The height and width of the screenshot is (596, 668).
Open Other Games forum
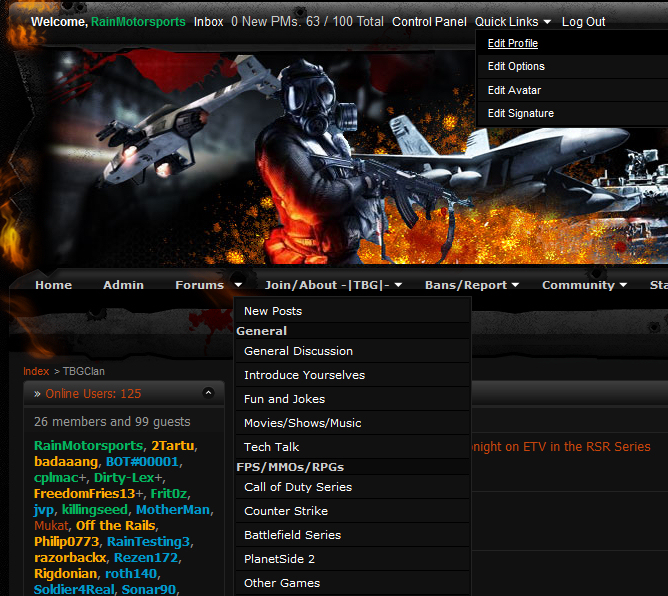353,583
